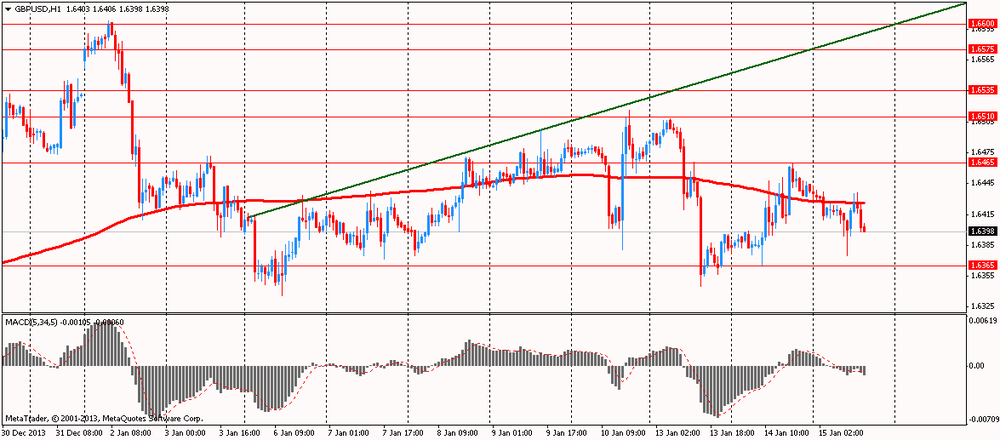
Task: Select the 1.6325 price scale value
Action: click(982, 307)
